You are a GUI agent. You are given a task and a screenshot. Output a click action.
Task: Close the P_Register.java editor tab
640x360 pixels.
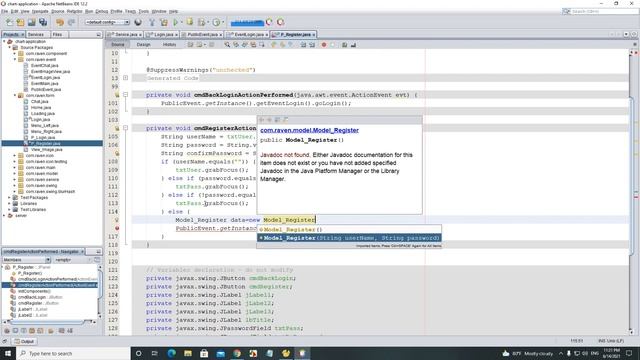coord(314,35)
